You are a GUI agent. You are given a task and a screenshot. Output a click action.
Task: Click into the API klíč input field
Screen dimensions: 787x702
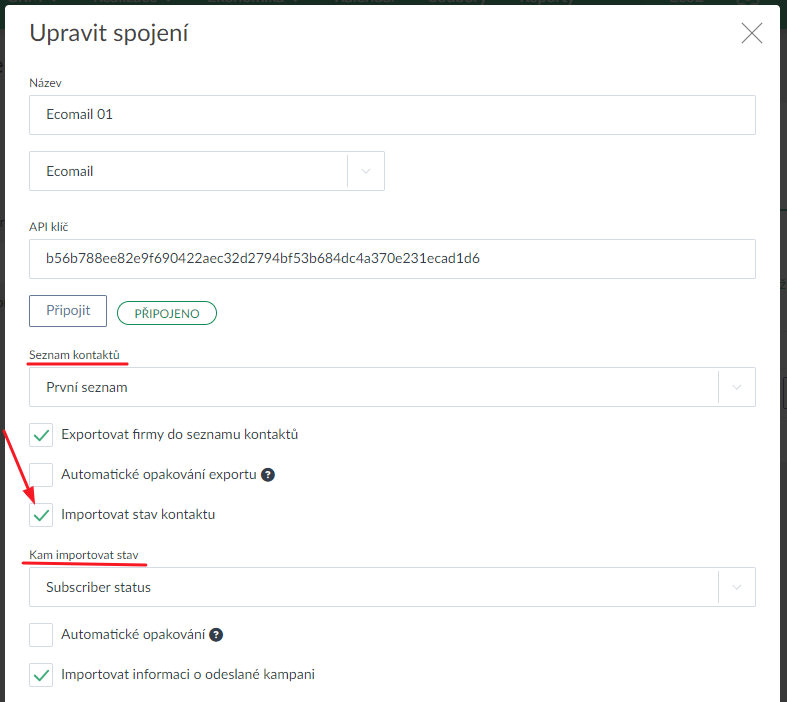coord(392,259)
